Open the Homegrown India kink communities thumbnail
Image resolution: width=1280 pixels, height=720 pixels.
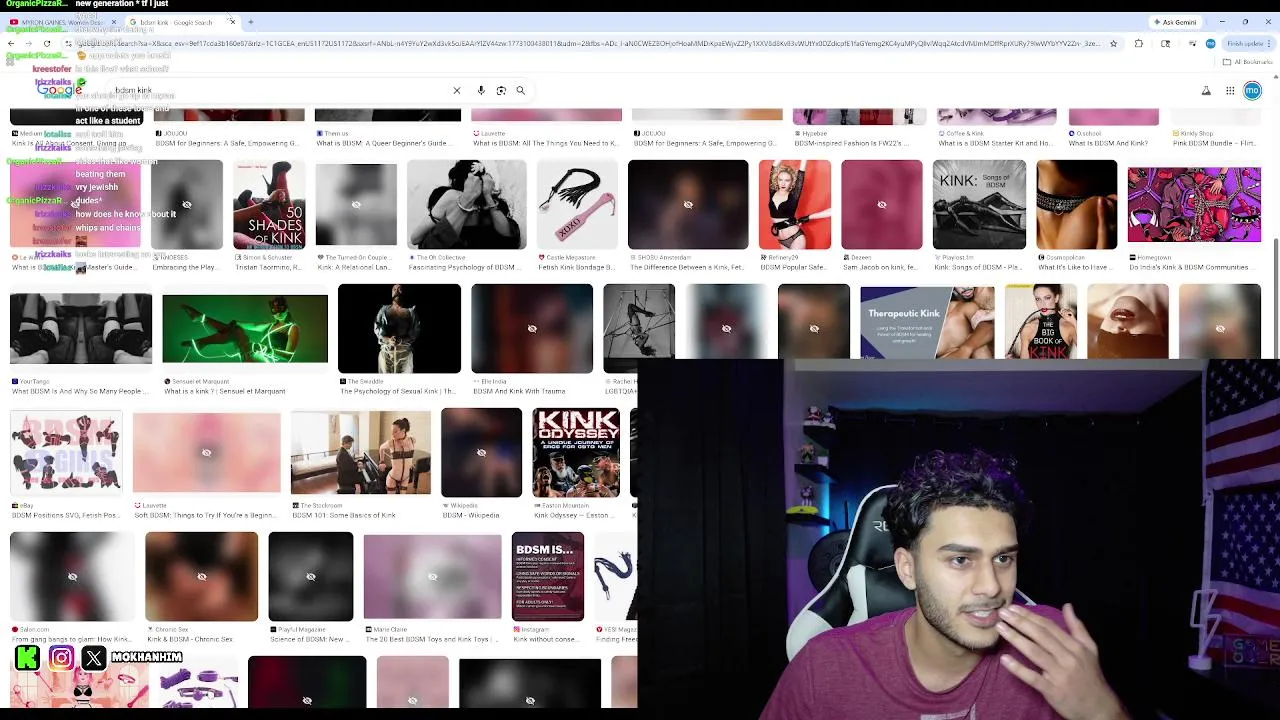[1194, 205]
